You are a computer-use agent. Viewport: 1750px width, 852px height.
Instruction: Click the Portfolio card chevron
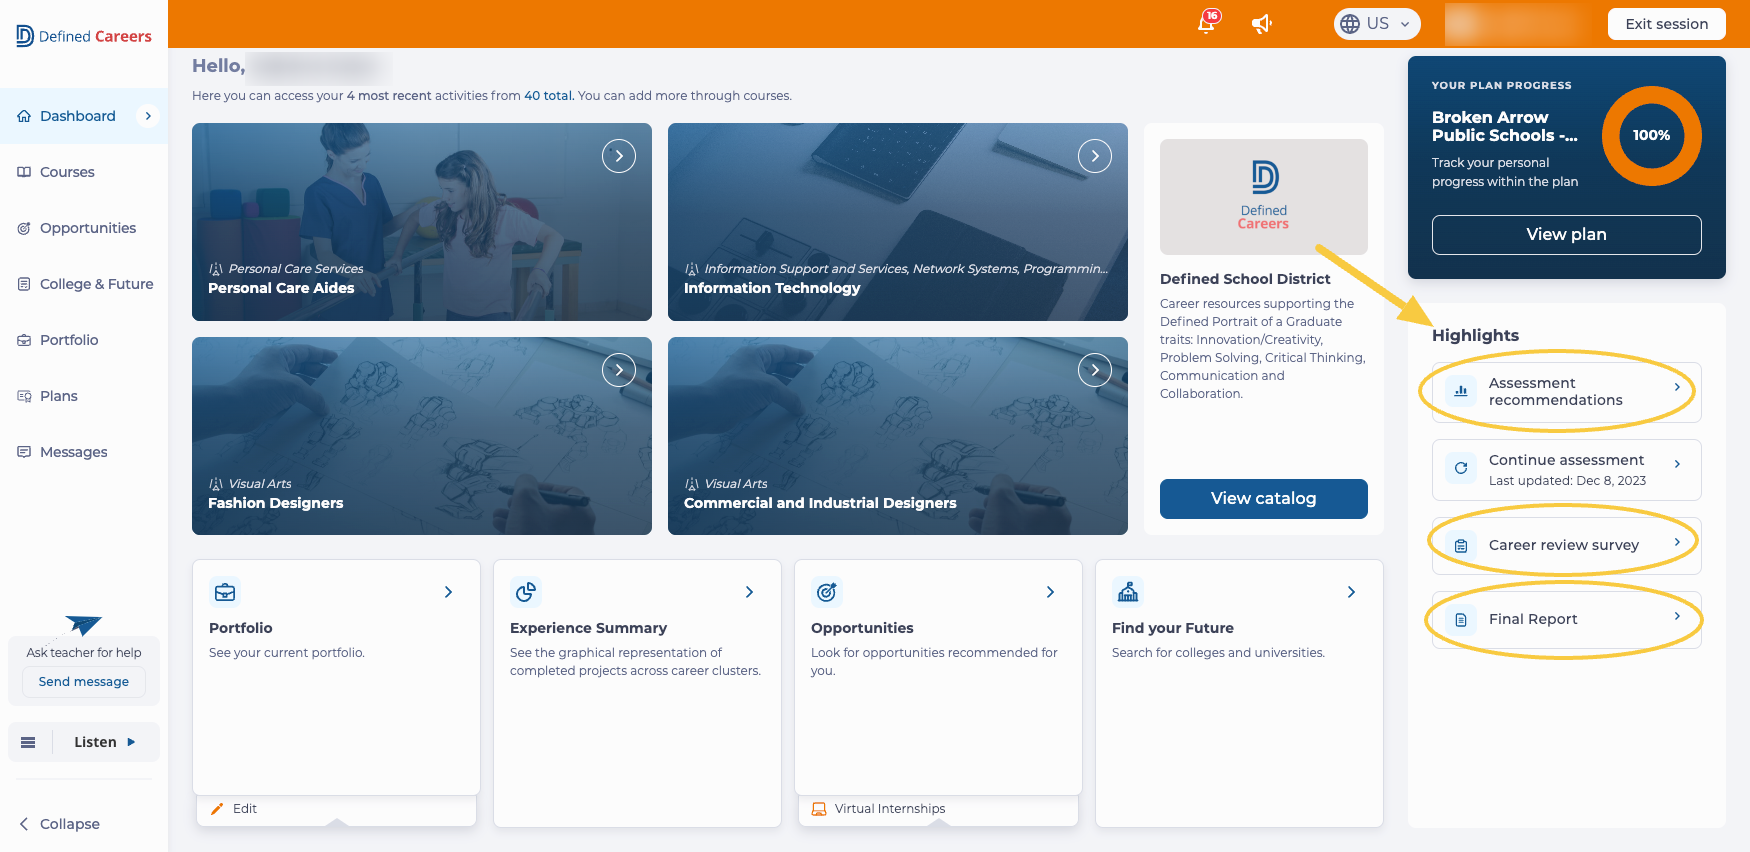pos(448,592)
